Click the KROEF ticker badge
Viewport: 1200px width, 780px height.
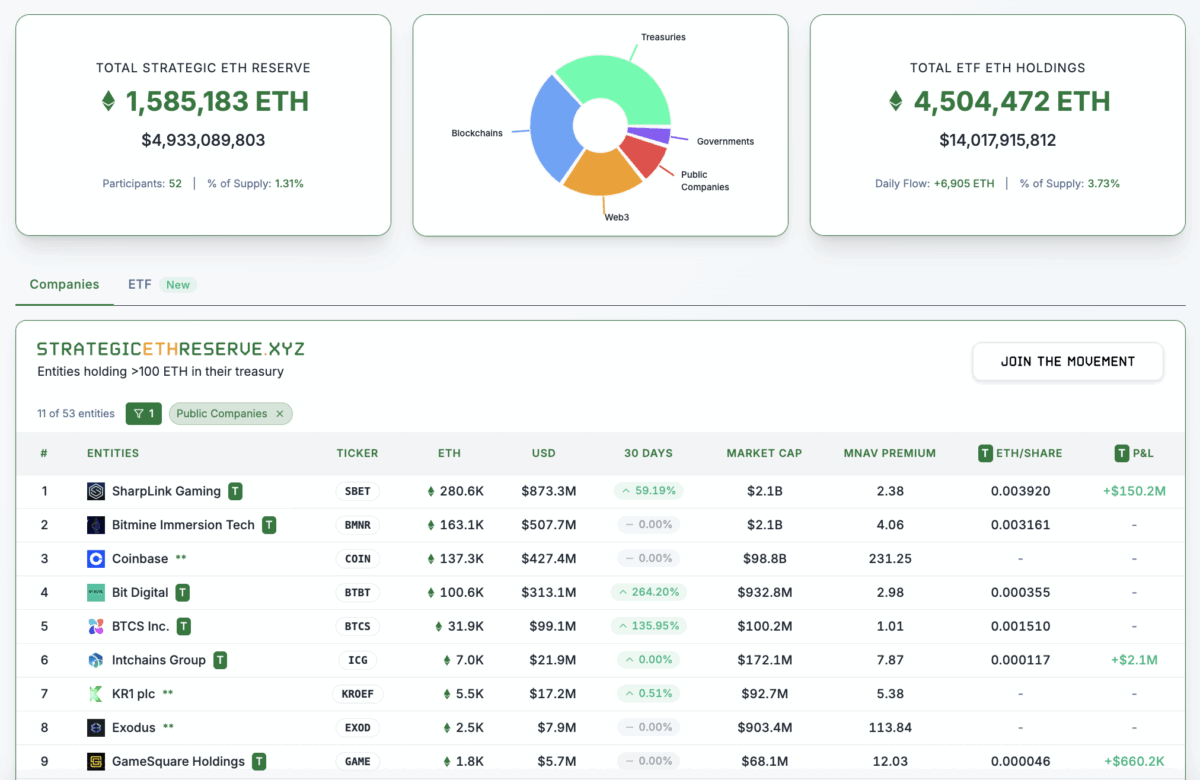pos(357,694)
